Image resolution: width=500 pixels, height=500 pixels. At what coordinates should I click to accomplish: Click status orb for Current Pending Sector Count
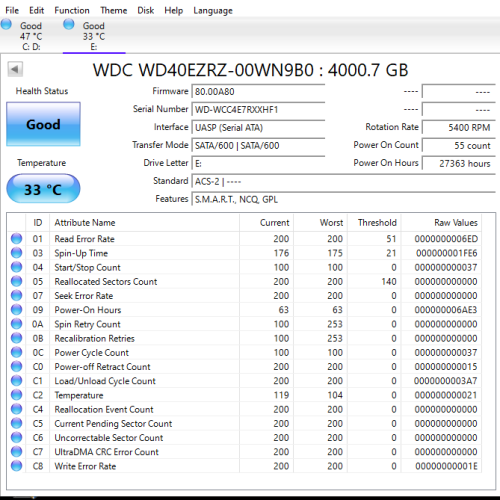click(x=16, y=423)
